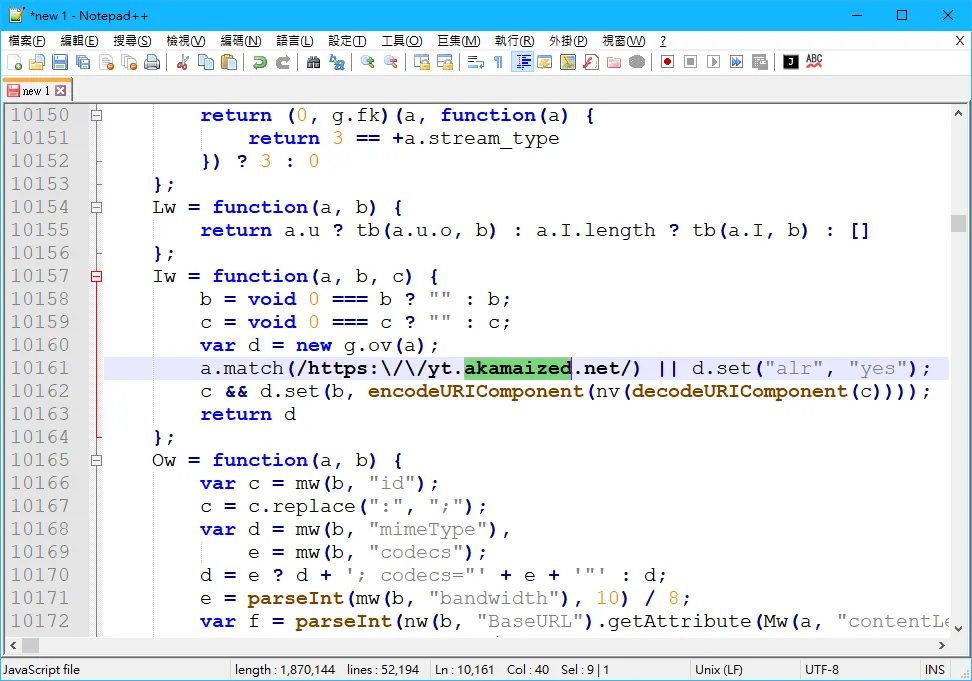972x681 pixels.
Task: Collapse the fold at line 10165
Action: point(97,460)
